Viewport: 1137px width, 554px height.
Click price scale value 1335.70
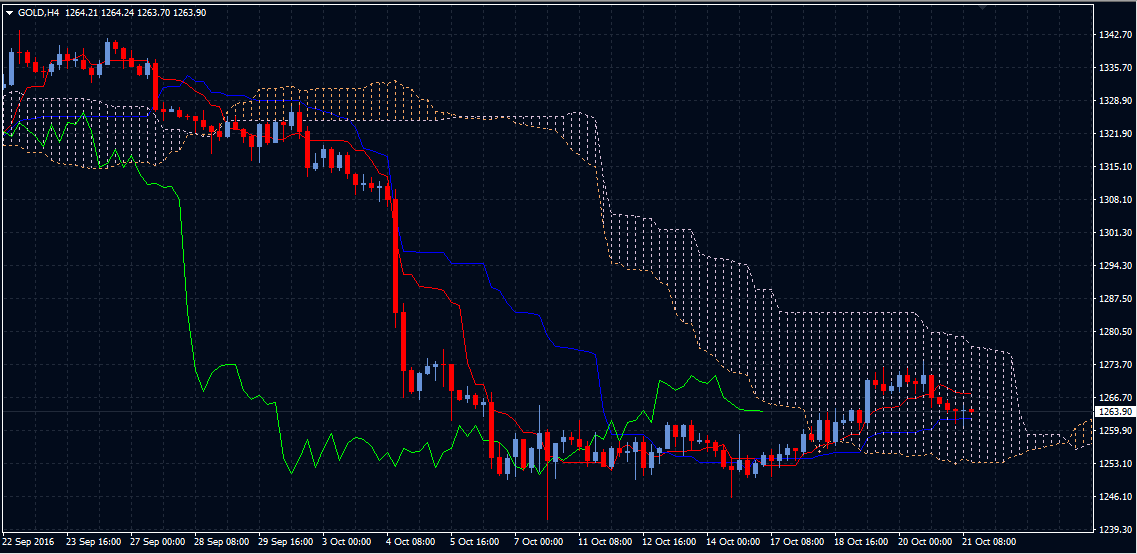point(1115,67)
